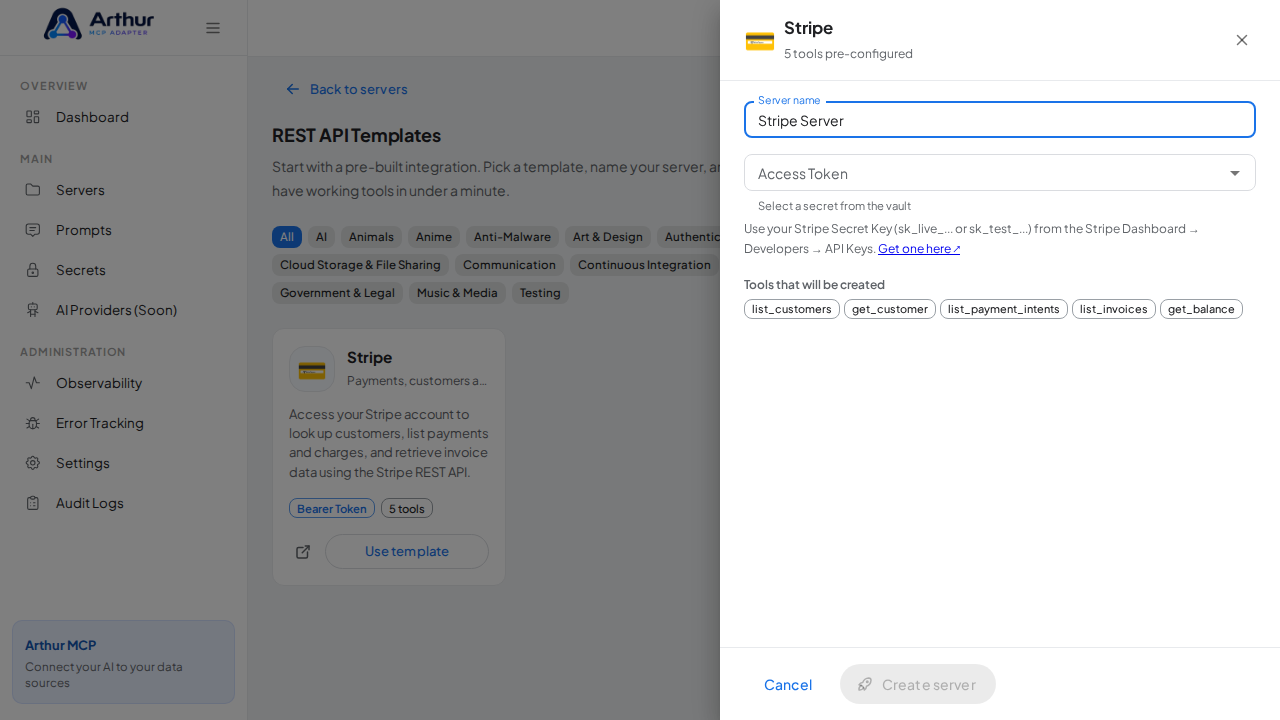Click the REST API Templates heading
1280x720 pixels.
[x=356, y=135]
